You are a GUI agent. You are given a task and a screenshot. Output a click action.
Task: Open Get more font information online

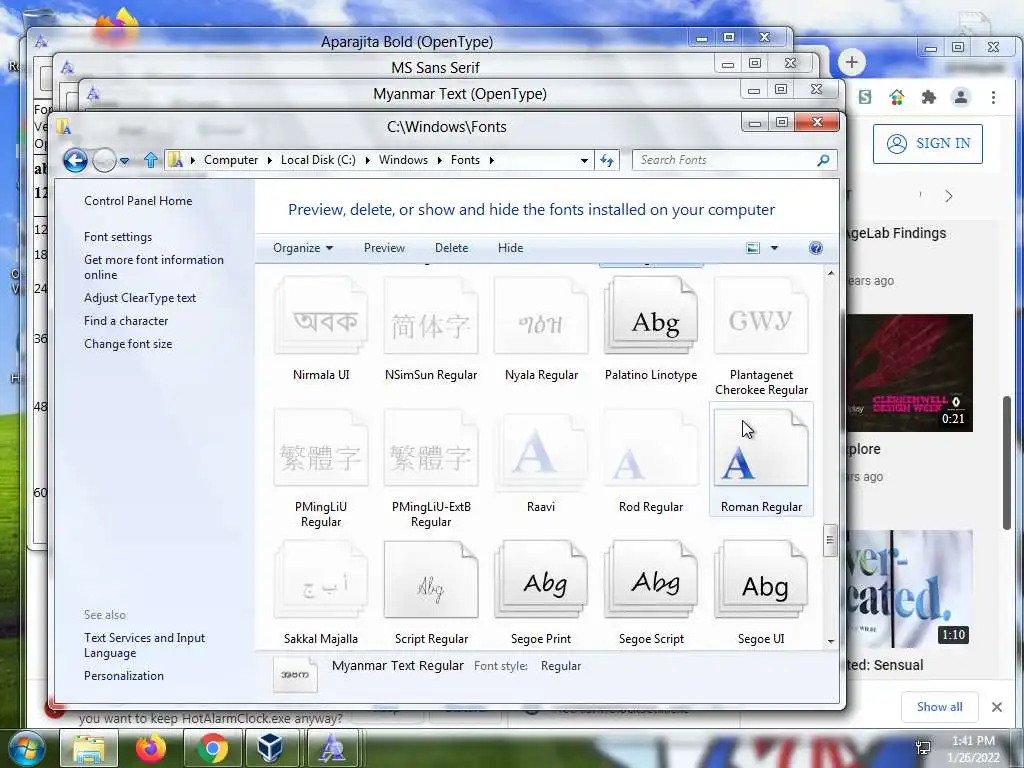153,267
